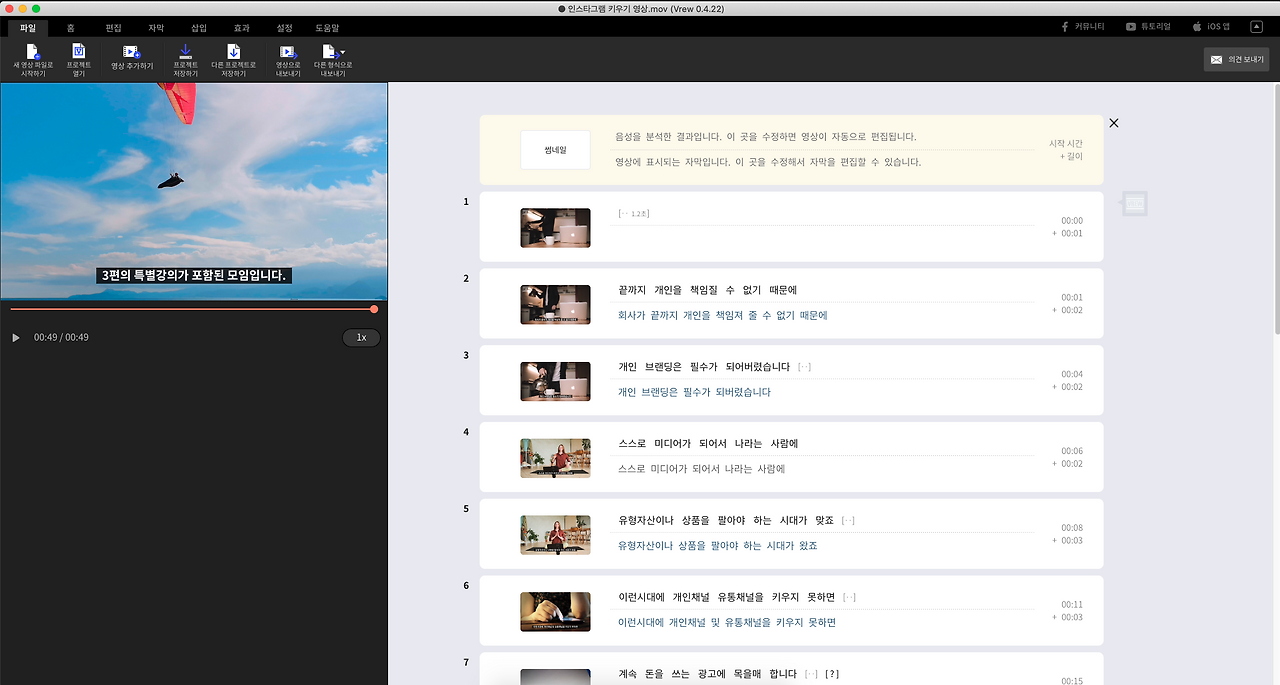Click the 00:06 start time of clip 4
Image resolution: width=1280 pixels, height=685 pixels.
[1072, 451]
